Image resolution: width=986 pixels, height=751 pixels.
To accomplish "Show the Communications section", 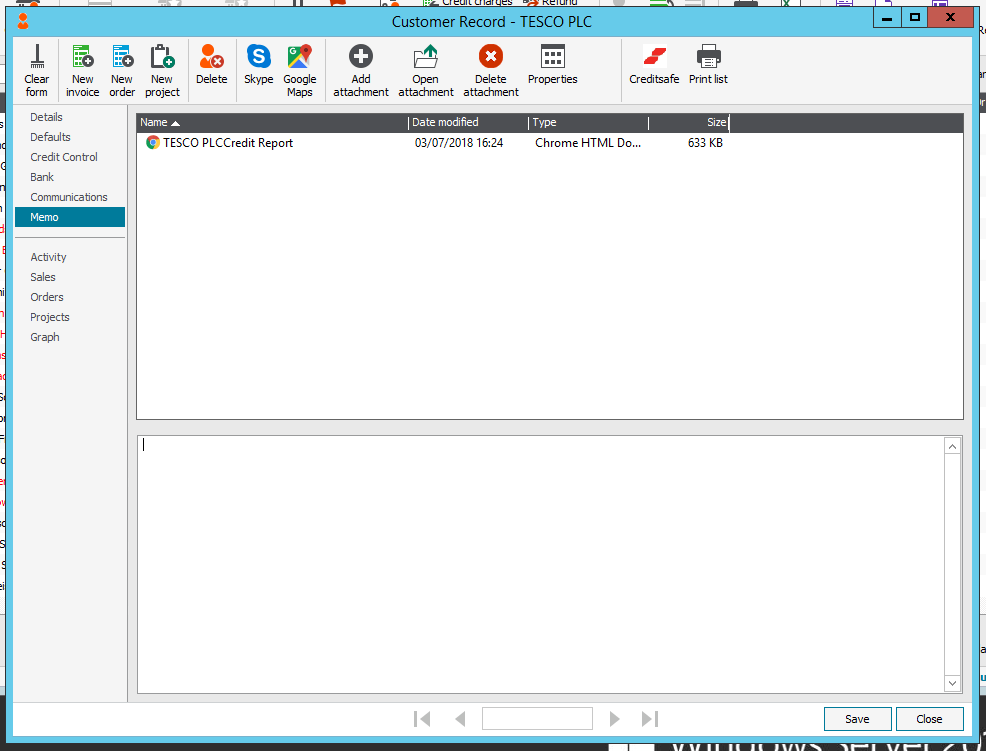I will tap(69, 197).
